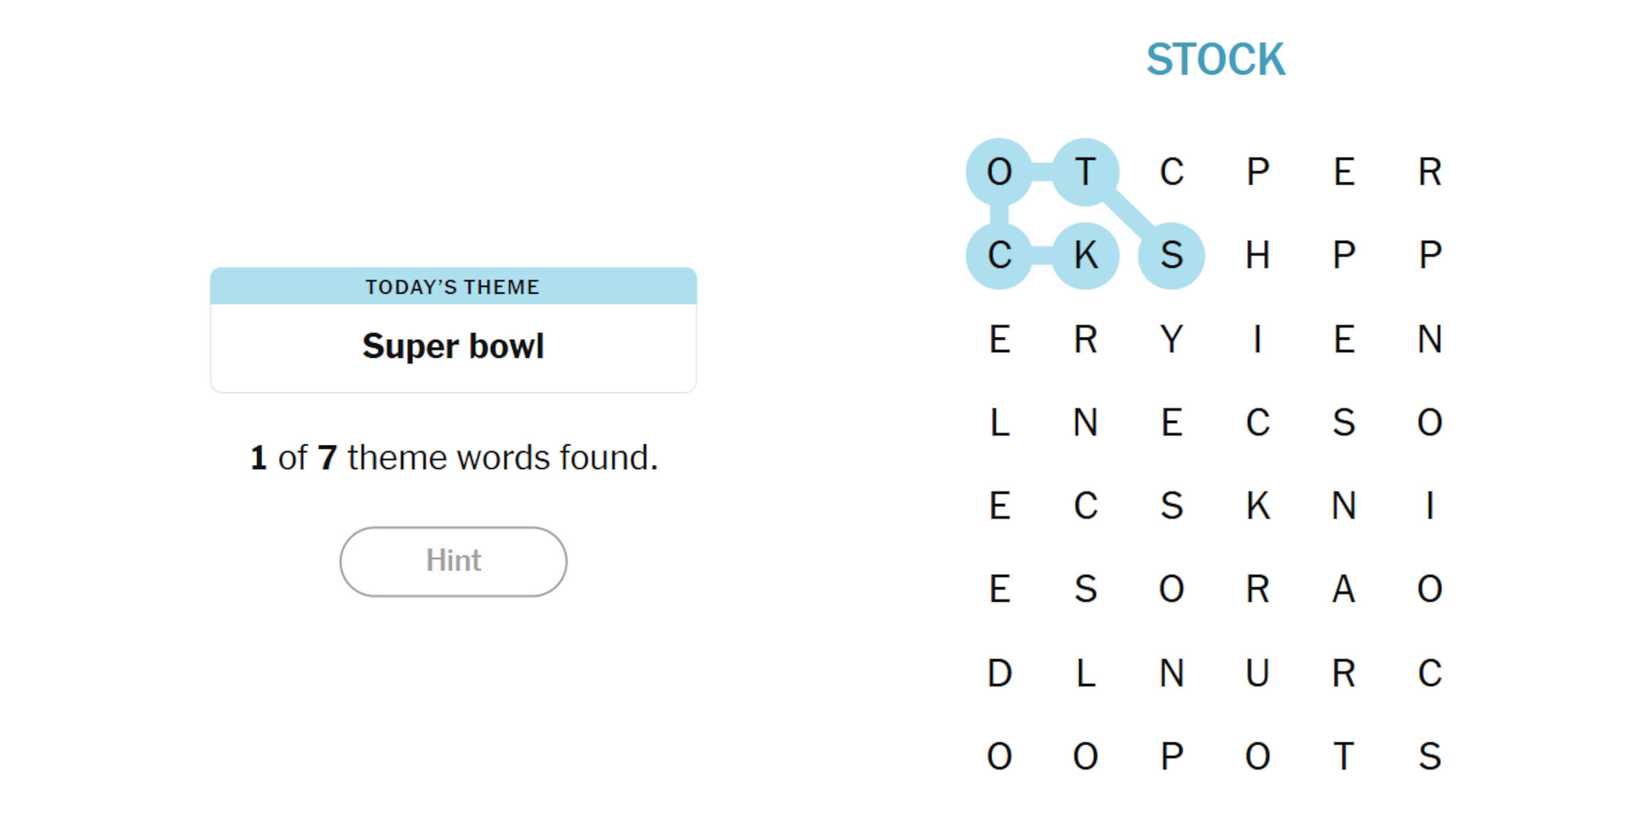The image size is (1650, 825).
Task: Choose the letter U in the grid
Action: coord(1257,673)
